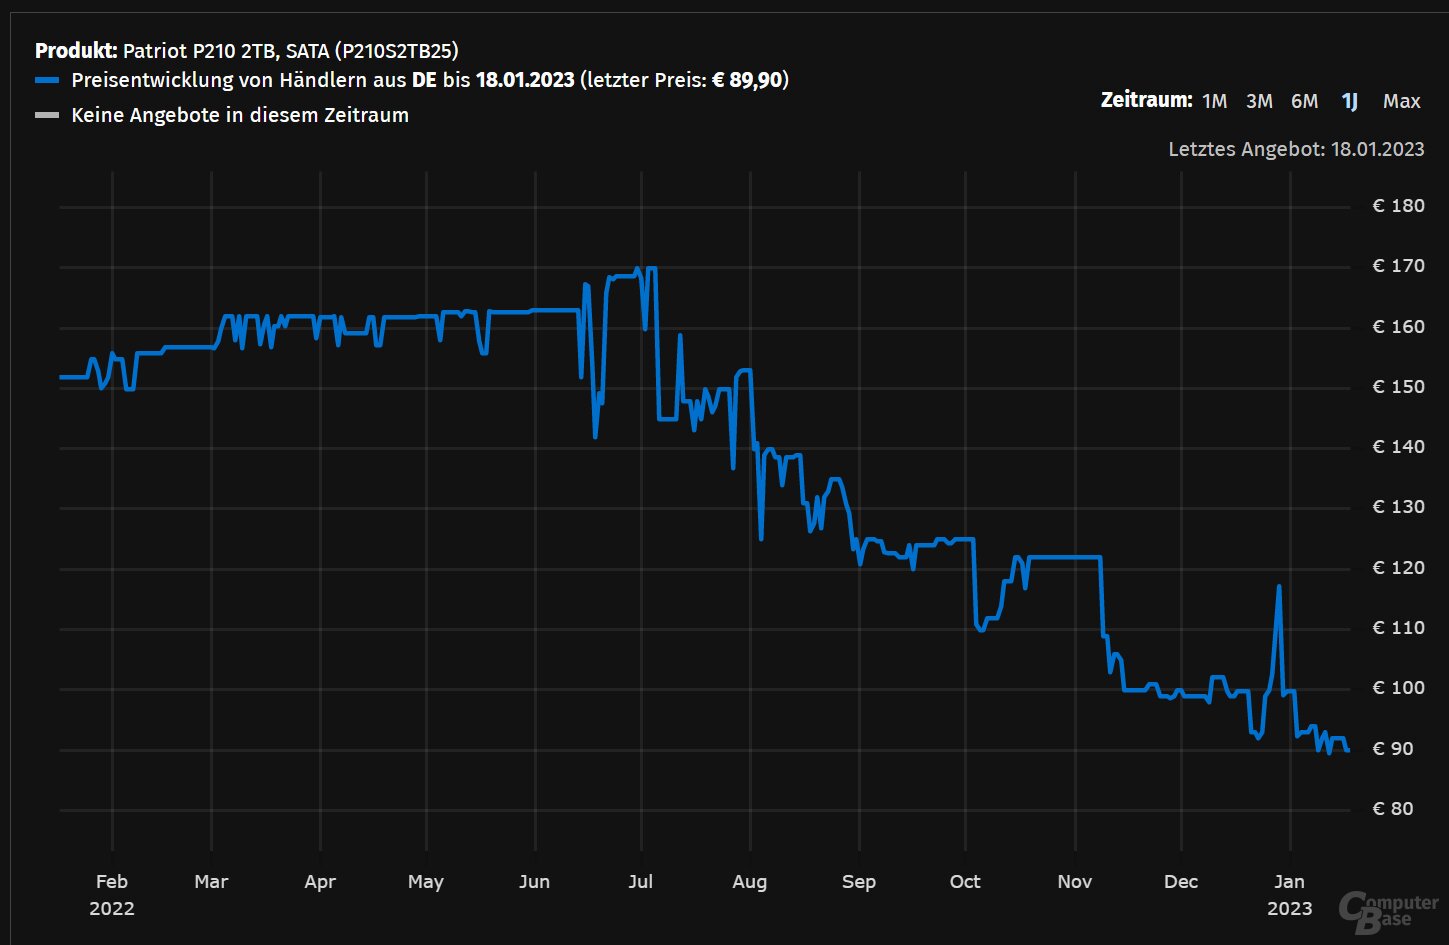Click the Jun month label

tap(535, 882)
